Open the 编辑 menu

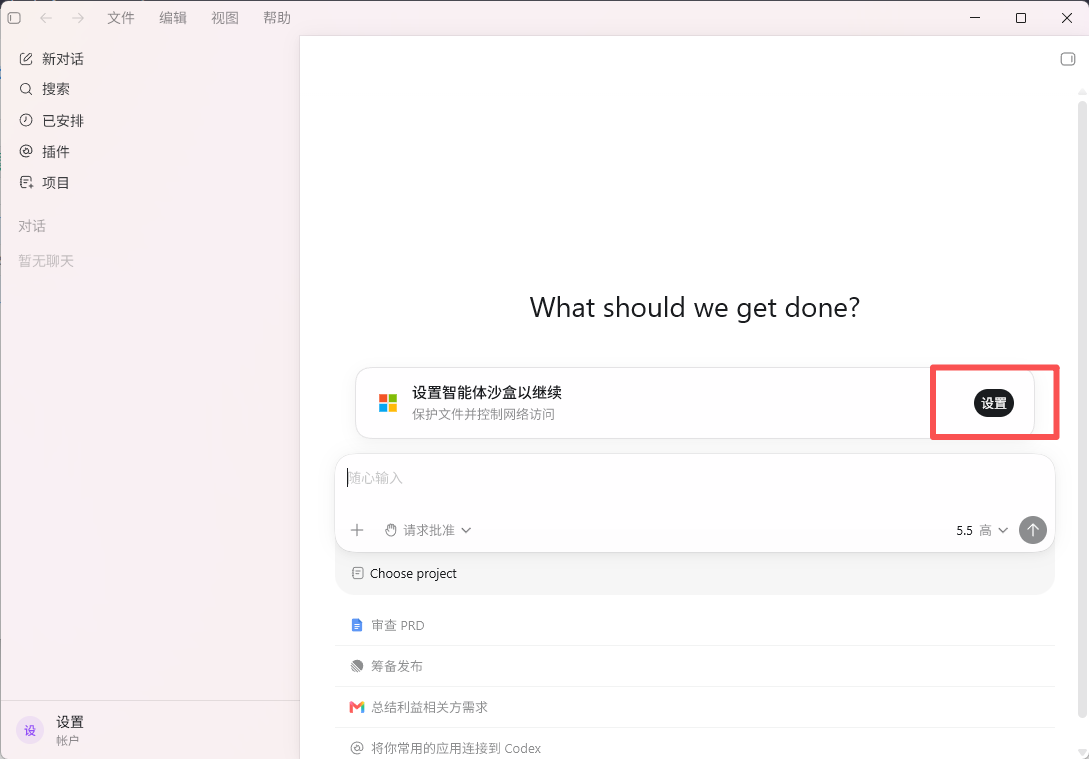pos(172,18)
